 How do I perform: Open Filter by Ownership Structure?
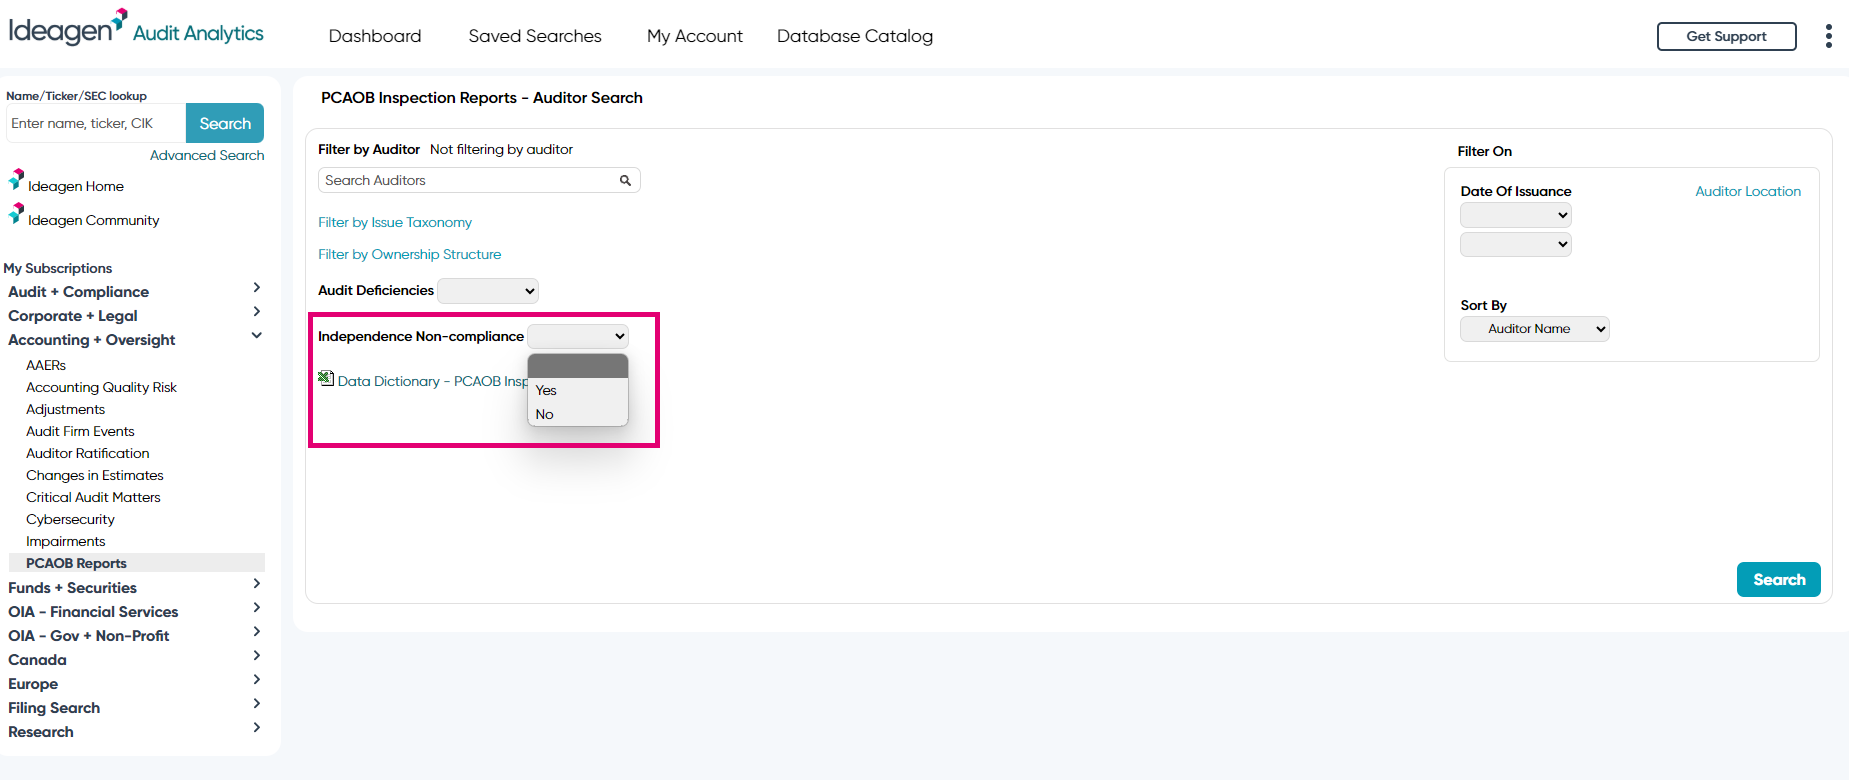pyautogui.click(x=410, y=254)
